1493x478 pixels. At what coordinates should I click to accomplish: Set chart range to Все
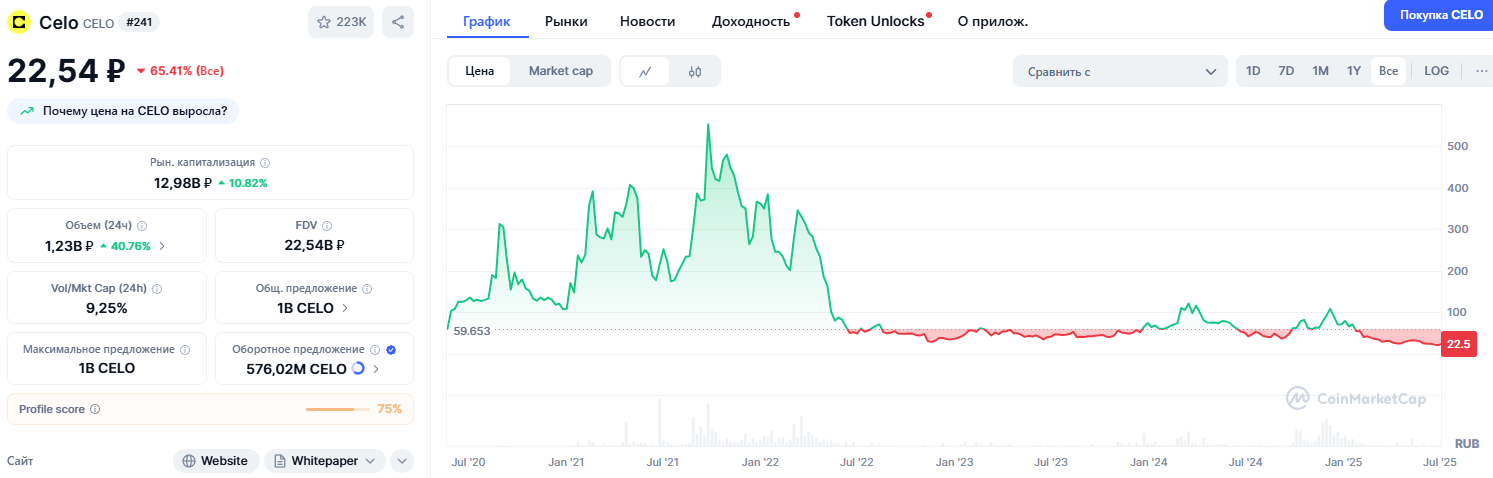point(1388,71)
